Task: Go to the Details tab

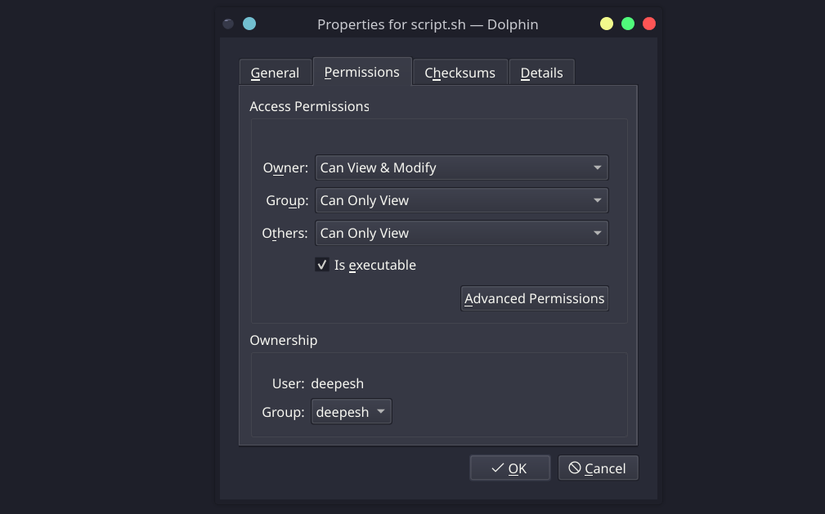Action: coord(542,73)
